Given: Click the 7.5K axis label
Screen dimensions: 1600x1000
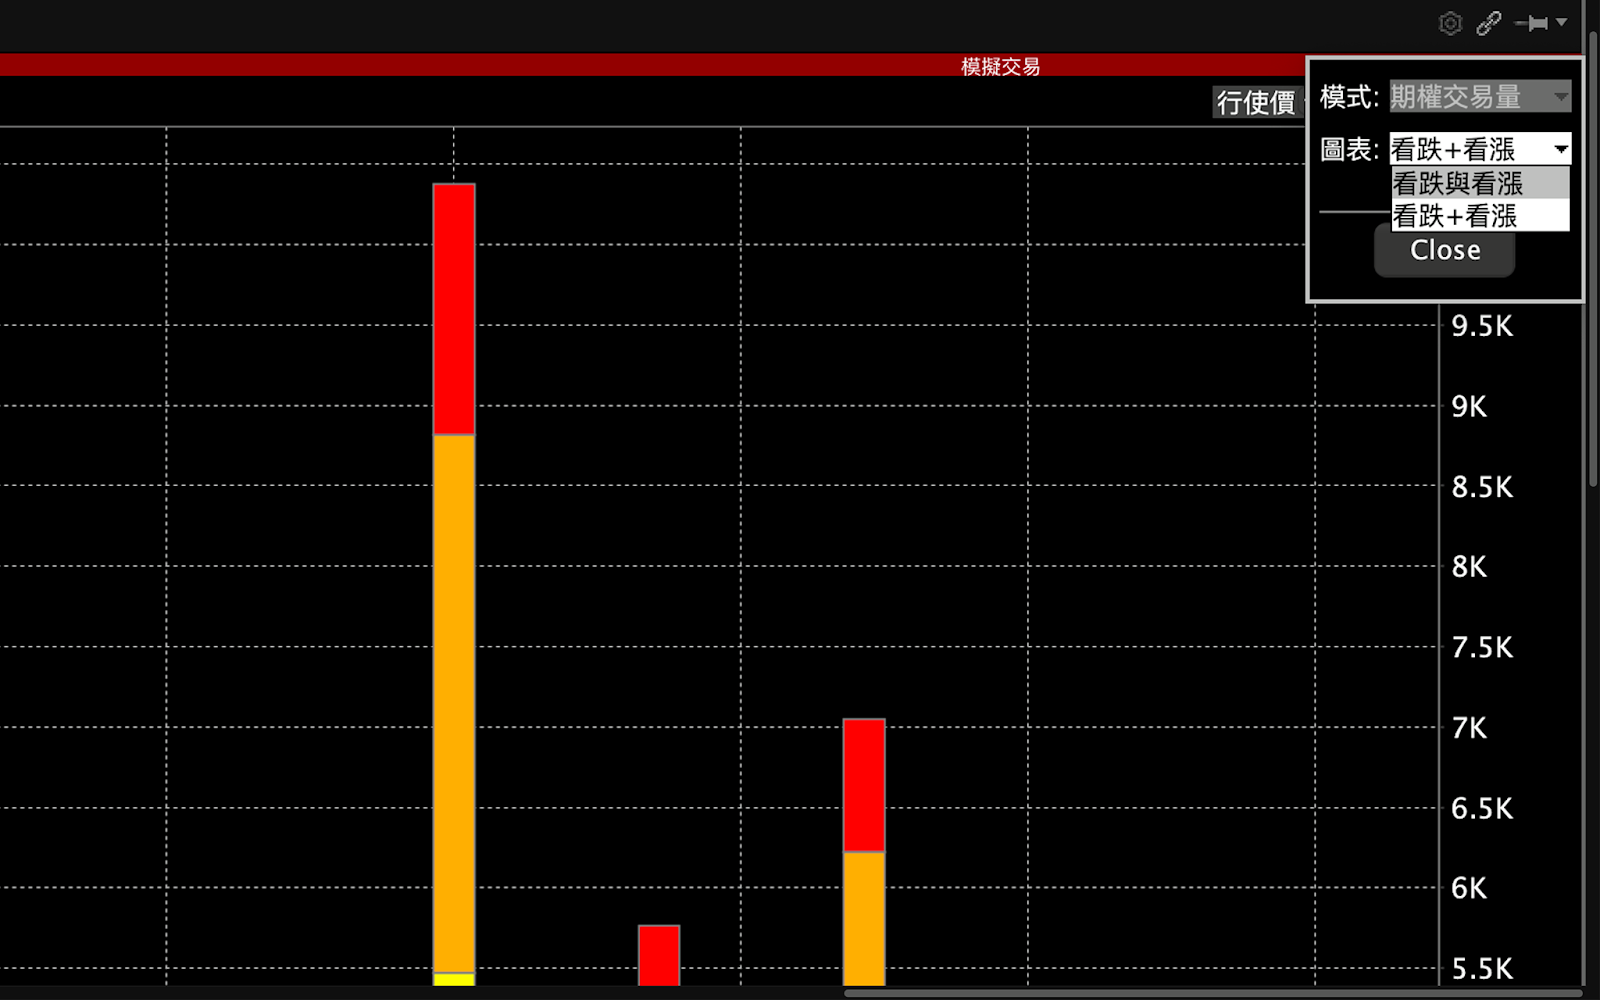Looking at the screenshot, I should pos(1482,647).
